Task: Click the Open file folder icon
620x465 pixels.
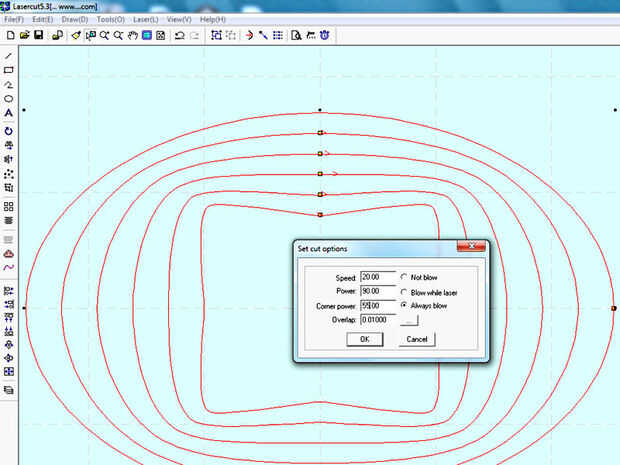Action: tap(25, 36)
